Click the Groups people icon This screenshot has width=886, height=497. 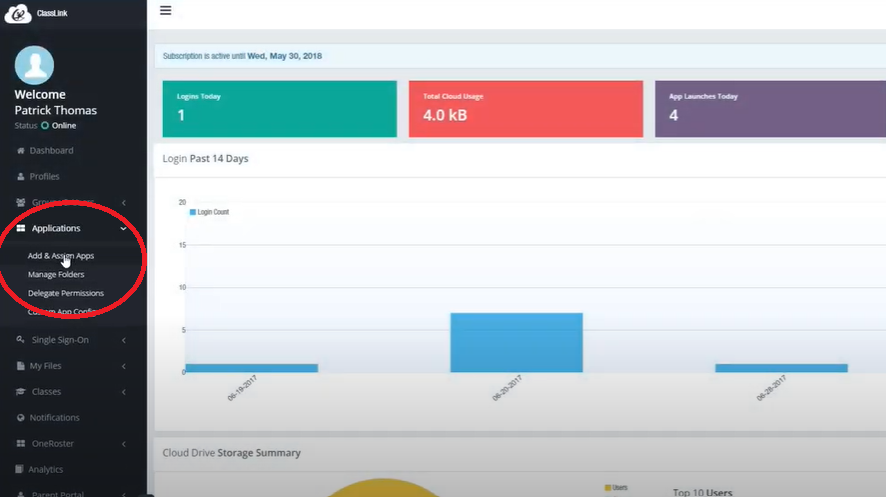point(21,202)
